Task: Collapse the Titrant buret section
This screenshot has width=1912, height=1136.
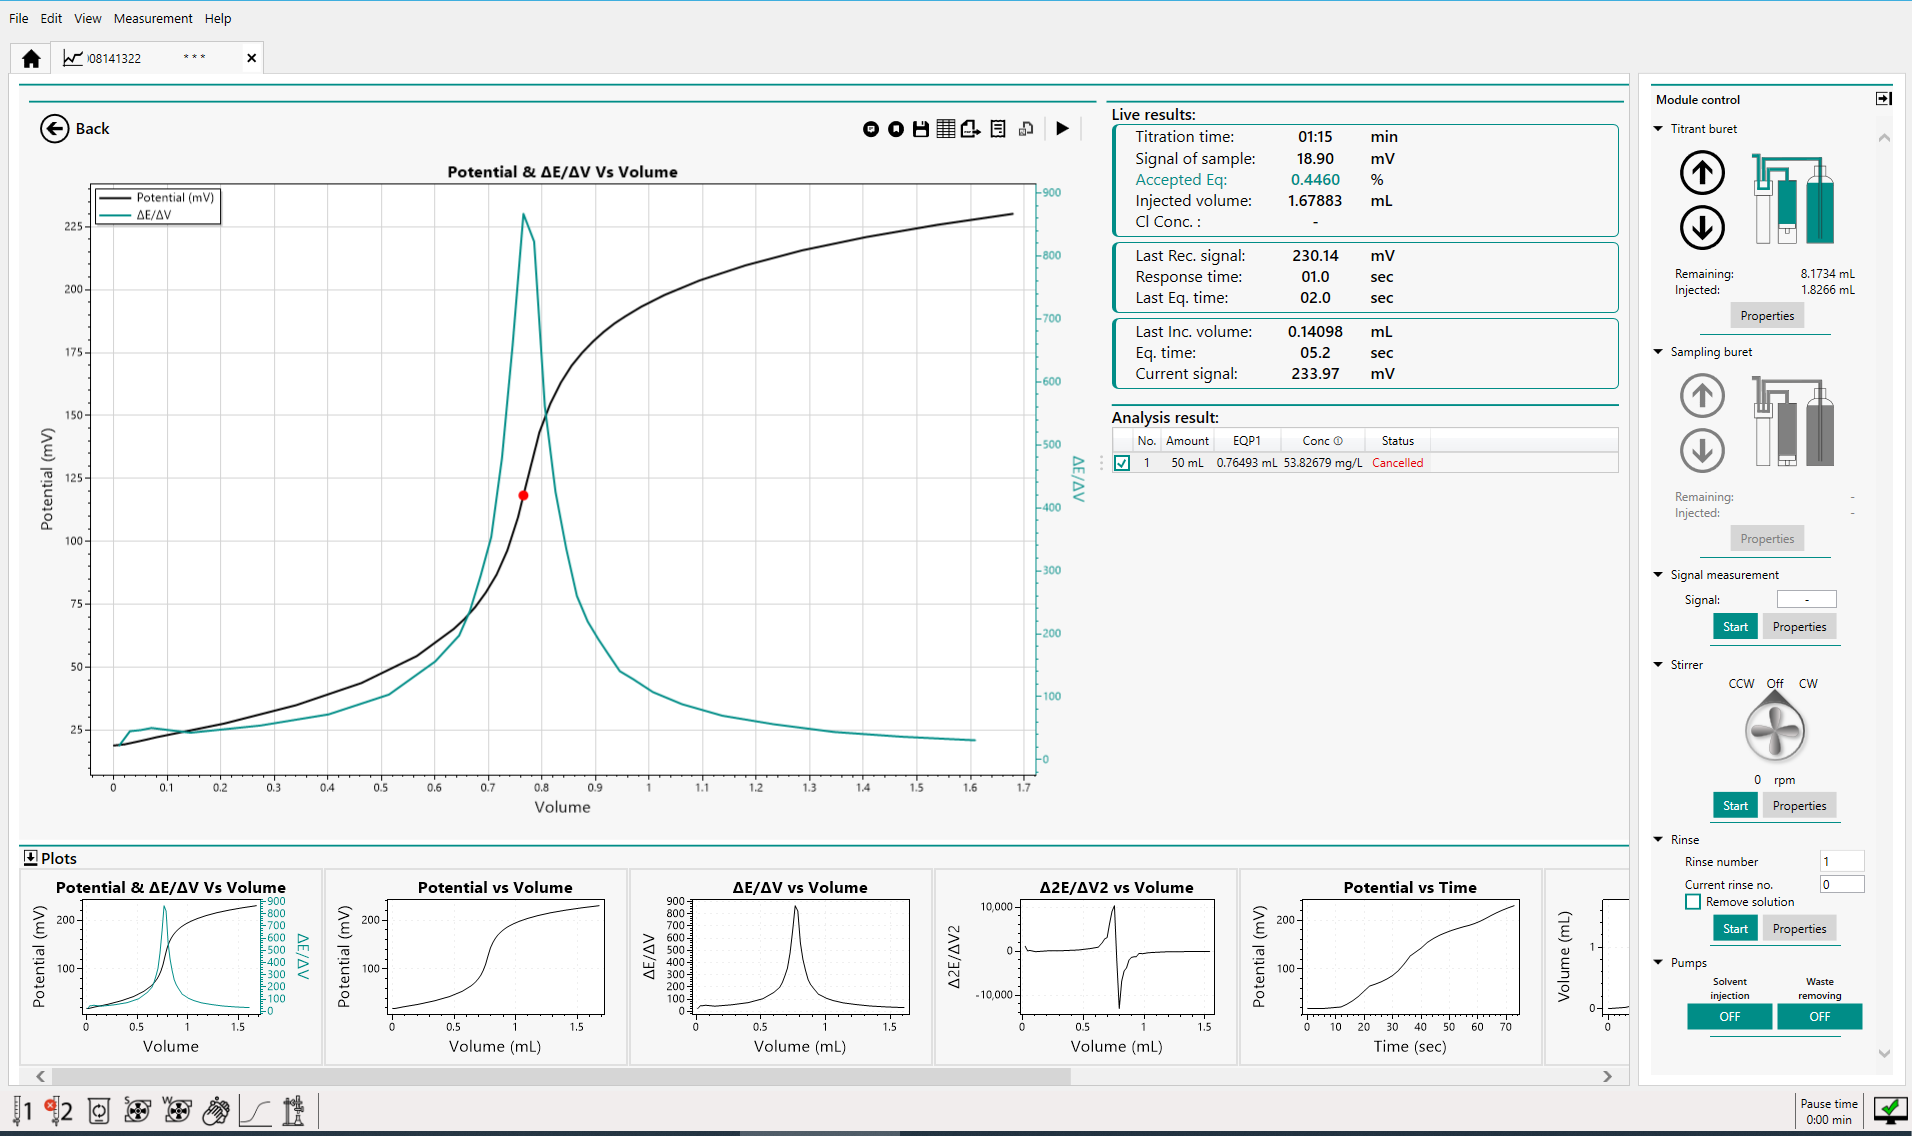Action: tap(1658, 129)
